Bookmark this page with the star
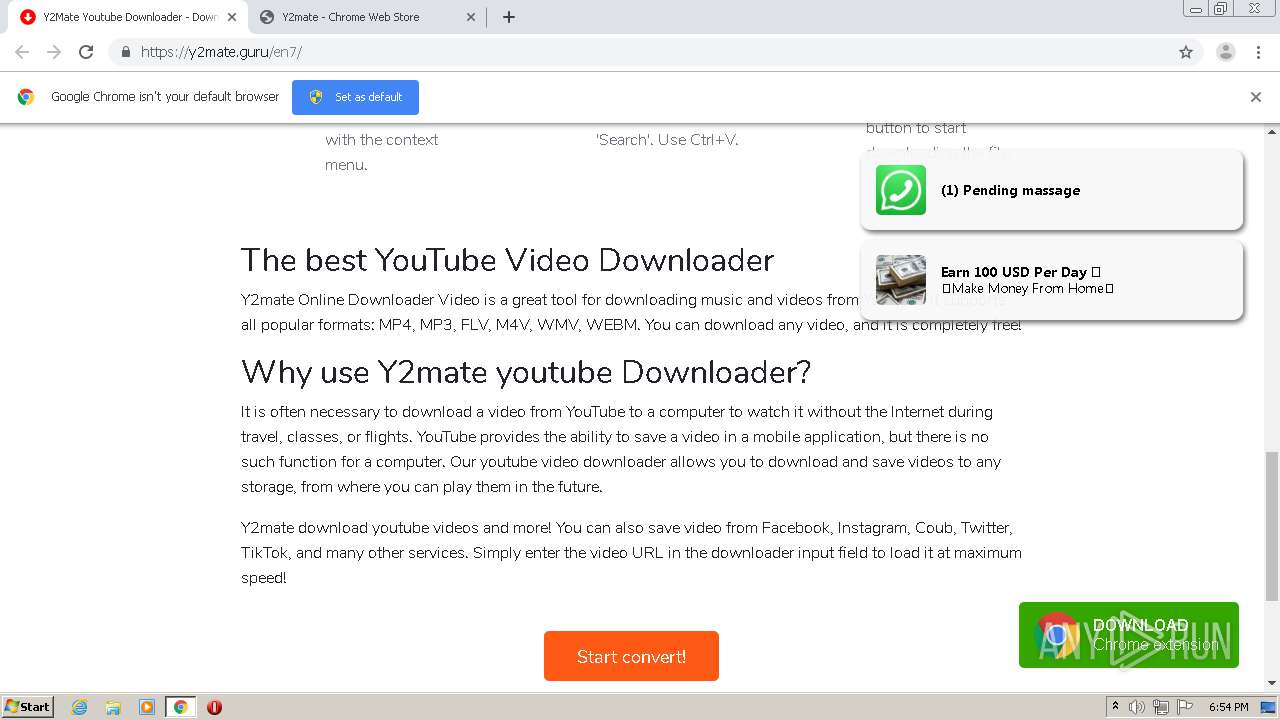Viewport: 1280px width, 720px height. pos(1186,52)
